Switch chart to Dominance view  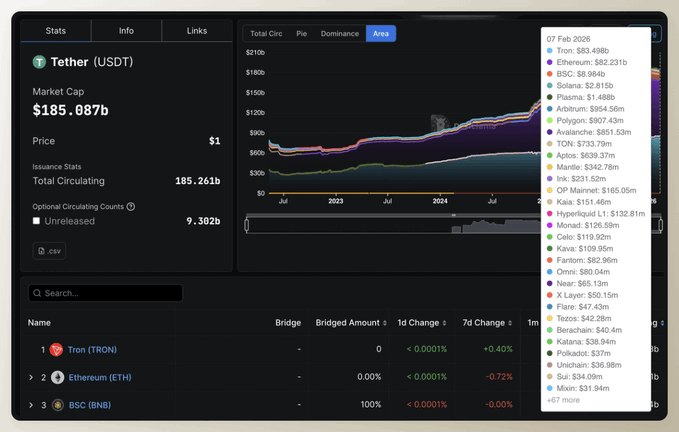tap(339, 34)
